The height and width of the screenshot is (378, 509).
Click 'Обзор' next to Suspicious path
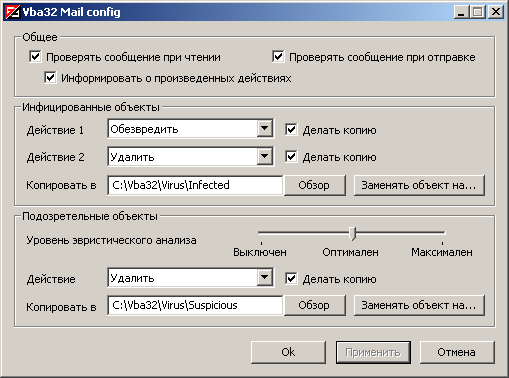(314, 305)
